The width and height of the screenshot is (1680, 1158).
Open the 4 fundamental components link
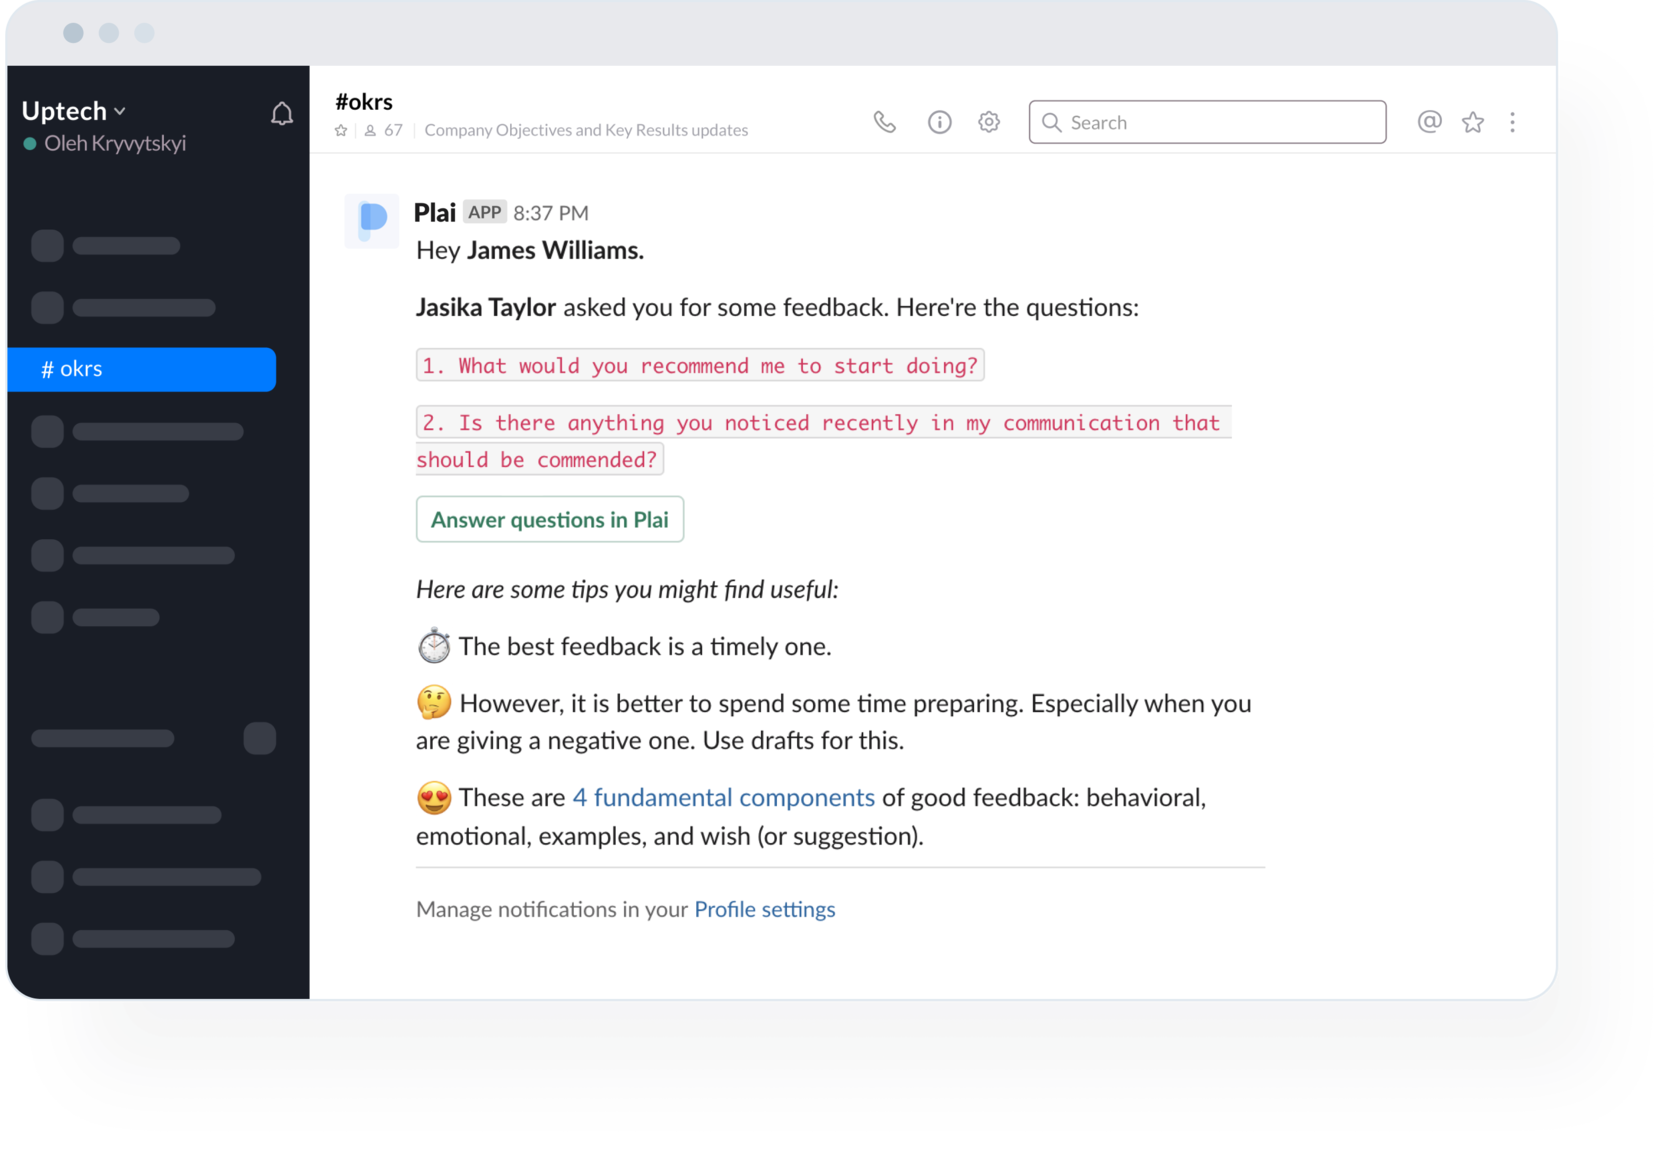tap(723, 797)
